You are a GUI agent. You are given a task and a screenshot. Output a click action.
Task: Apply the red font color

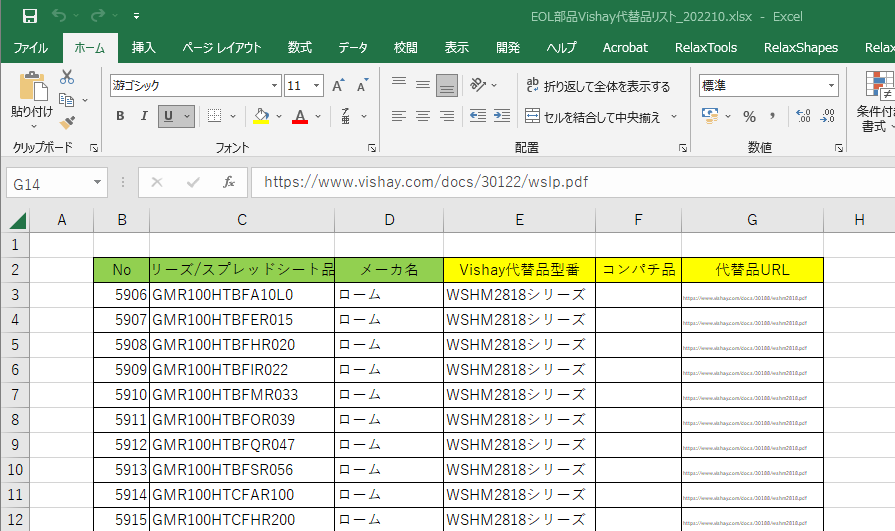[x=300, y=116]
